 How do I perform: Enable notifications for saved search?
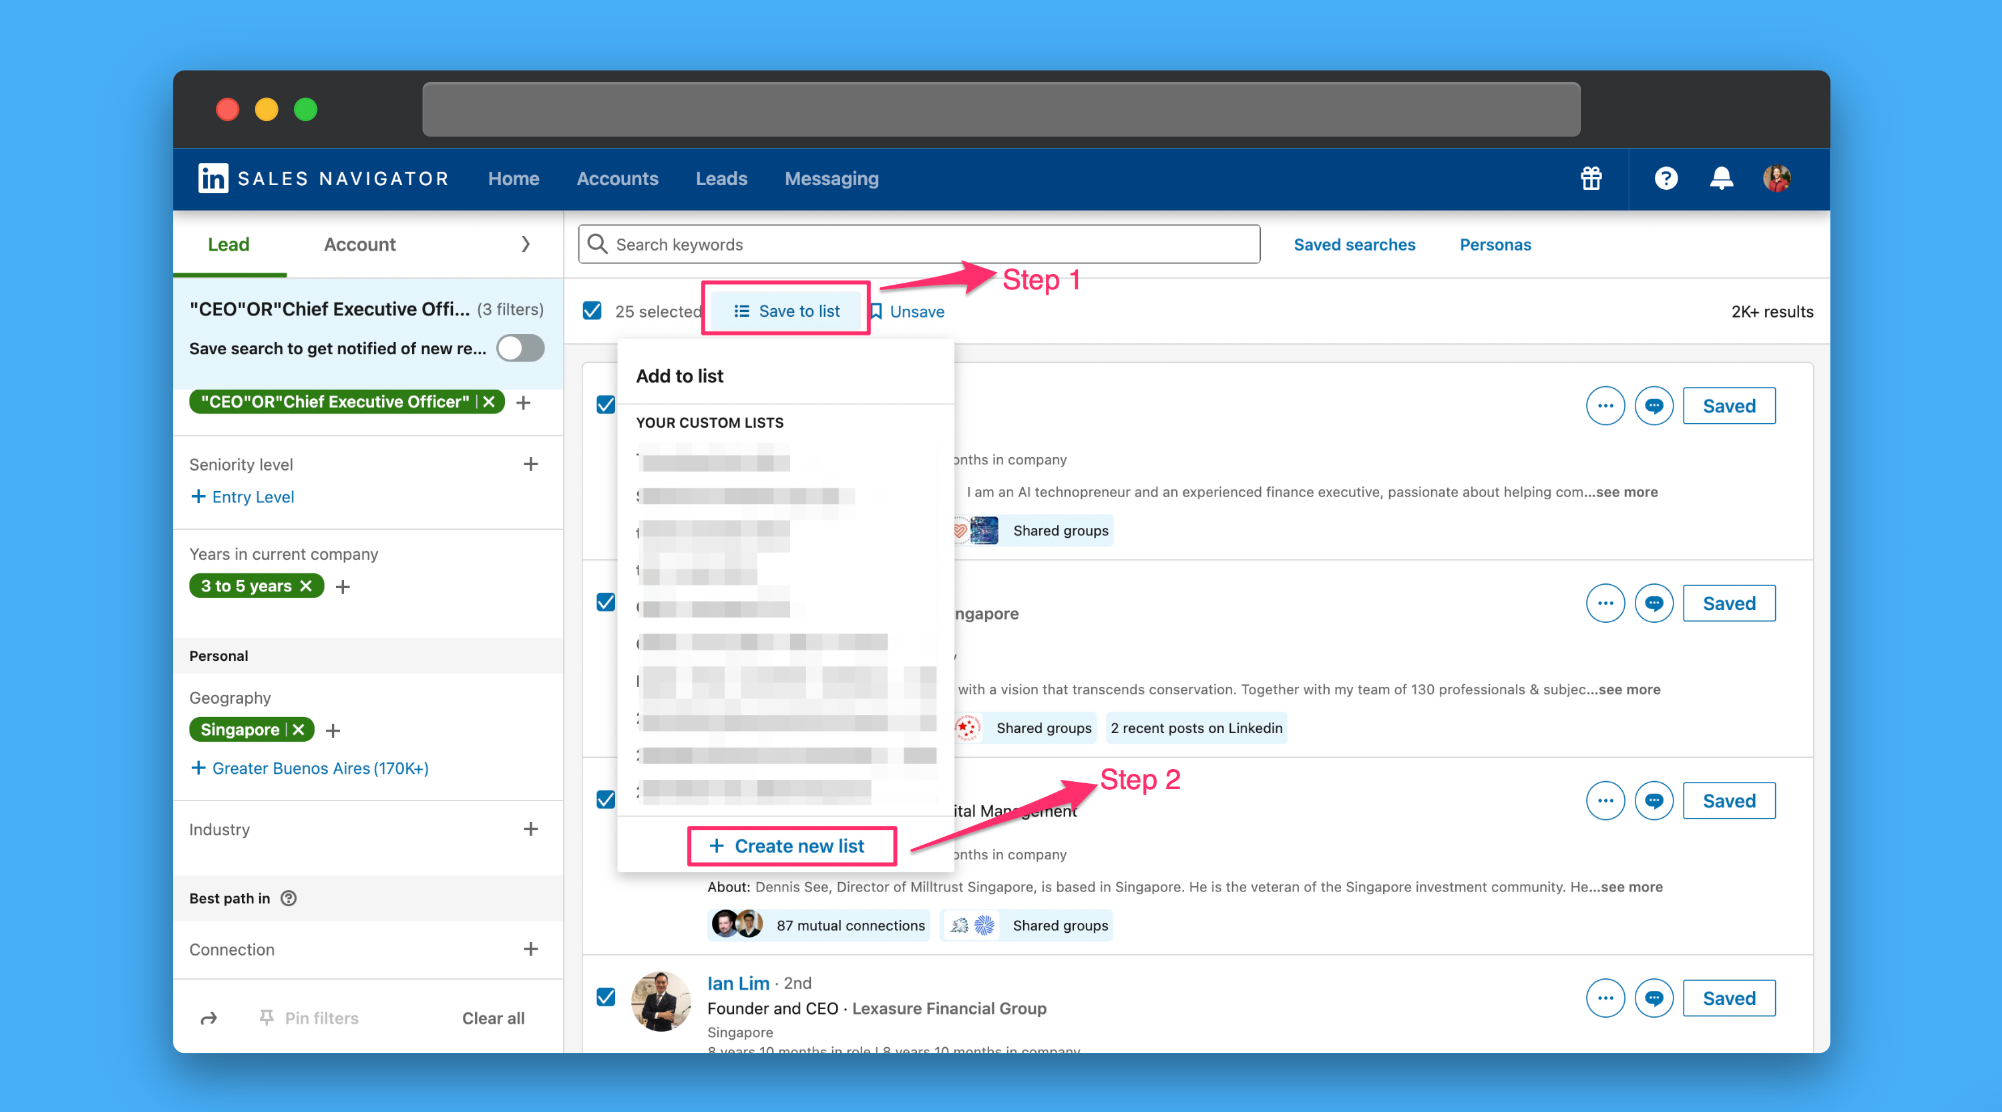pos(520,347)
